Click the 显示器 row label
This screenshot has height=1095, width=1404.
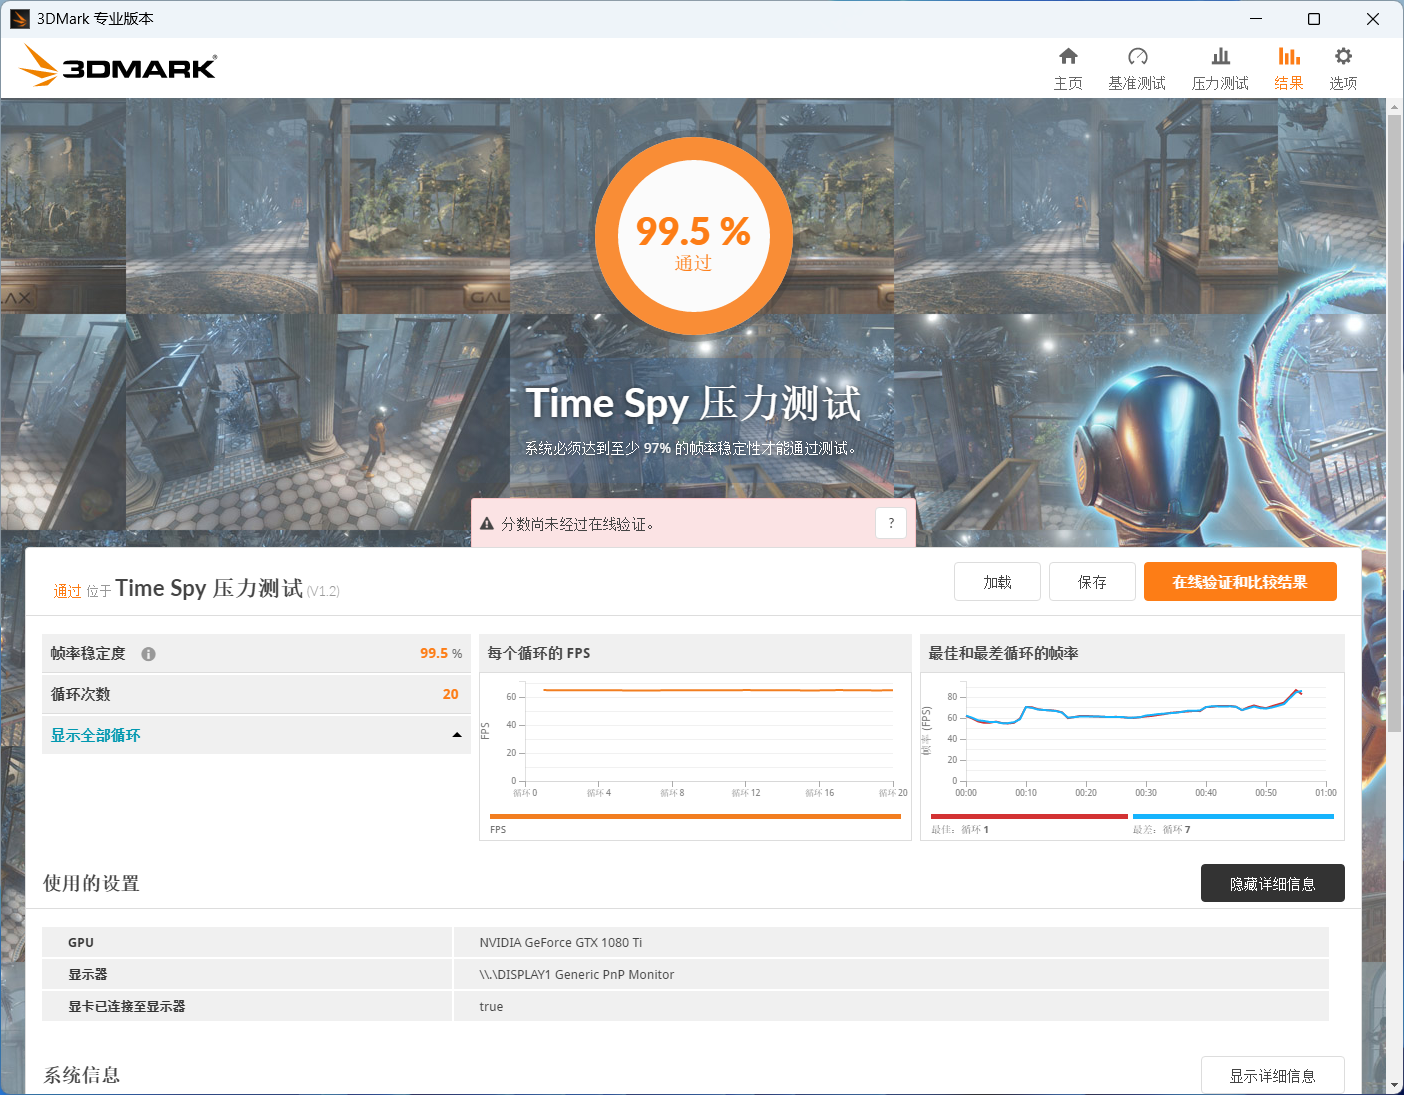pyautogui.click(x=88, y=974)
